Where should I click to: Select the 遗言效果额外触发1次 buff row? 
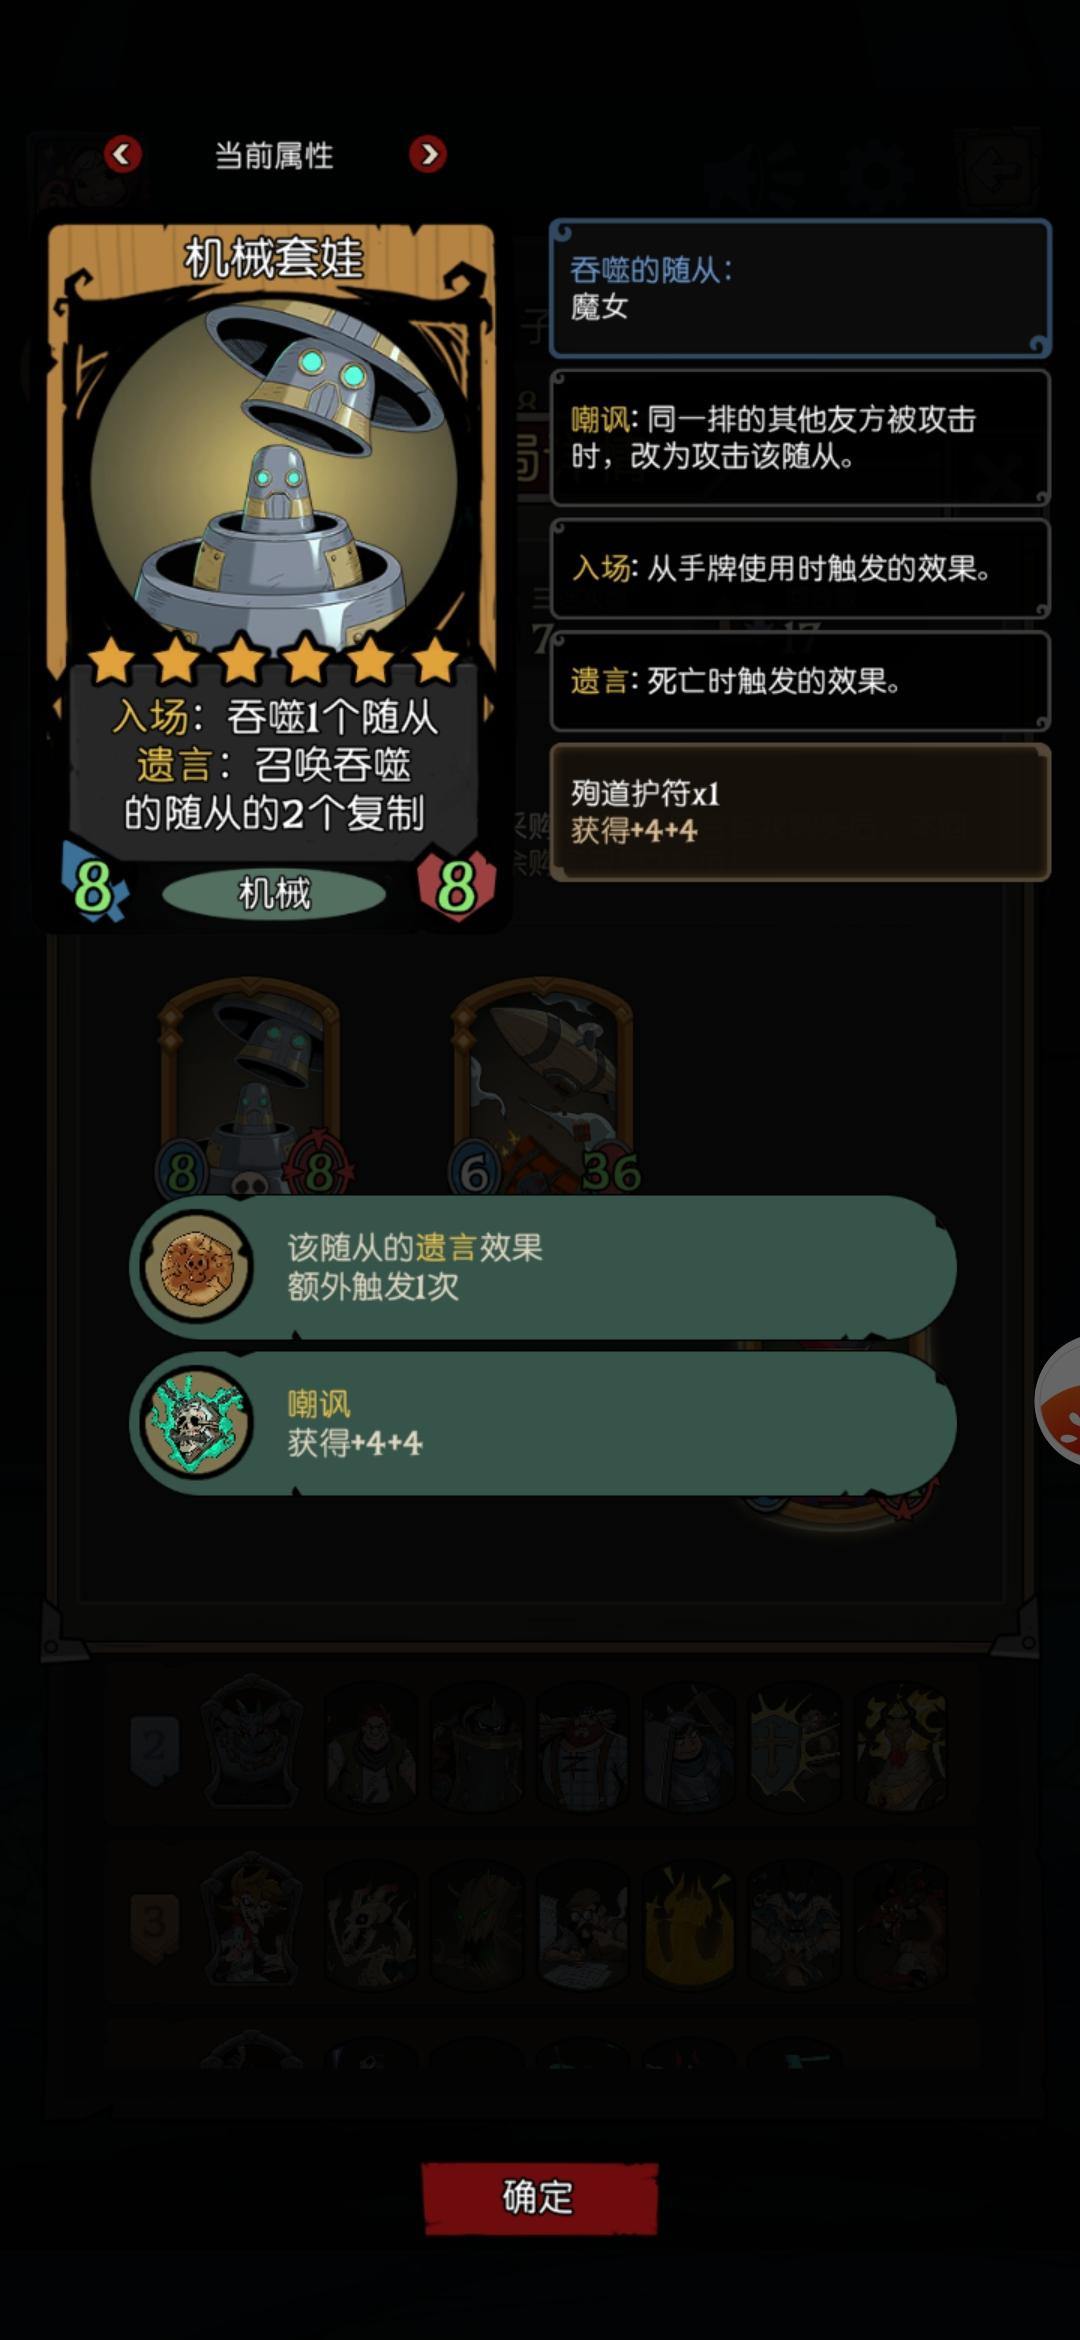543,1266
